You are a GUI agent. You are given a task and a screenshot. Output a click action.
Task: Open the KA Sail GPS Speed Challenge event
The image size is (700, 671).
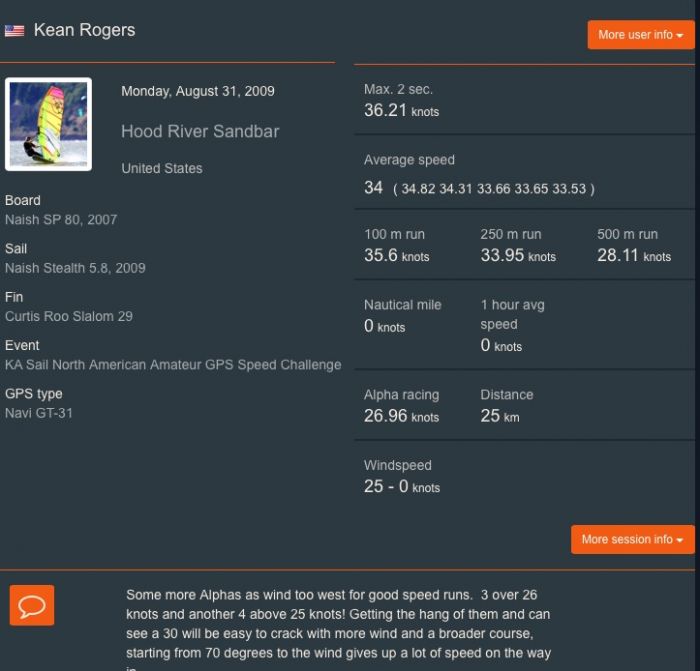173,365
